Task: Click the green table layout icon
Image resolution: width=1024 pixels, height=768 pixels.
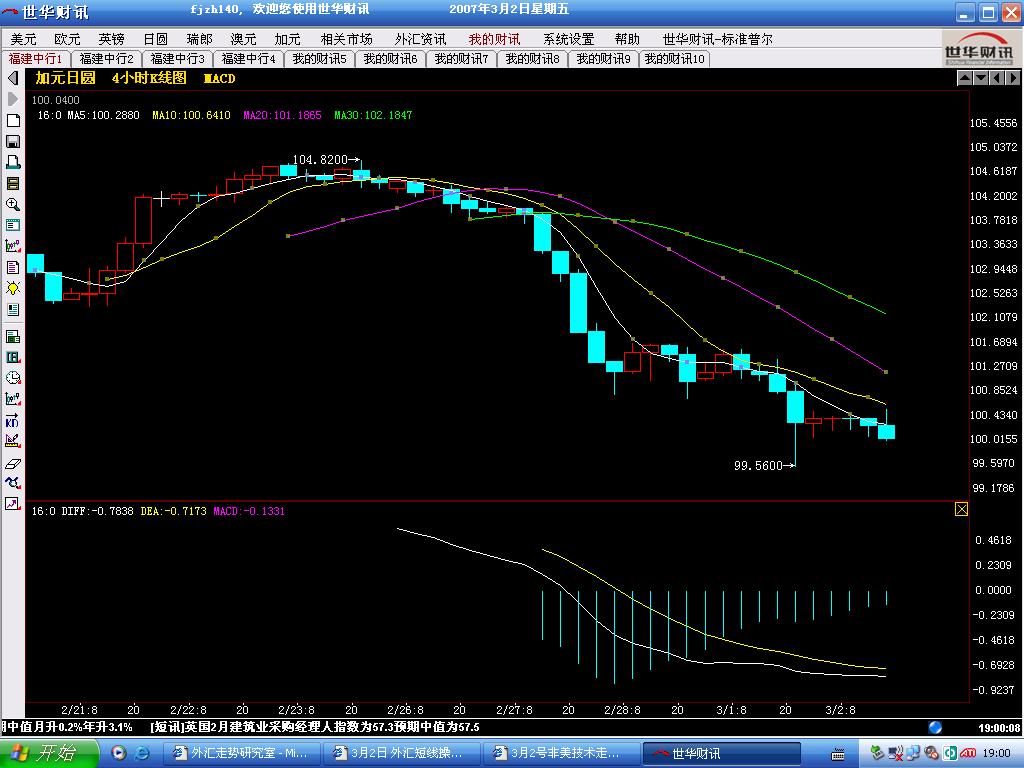Action: click(x=12, y=336)
